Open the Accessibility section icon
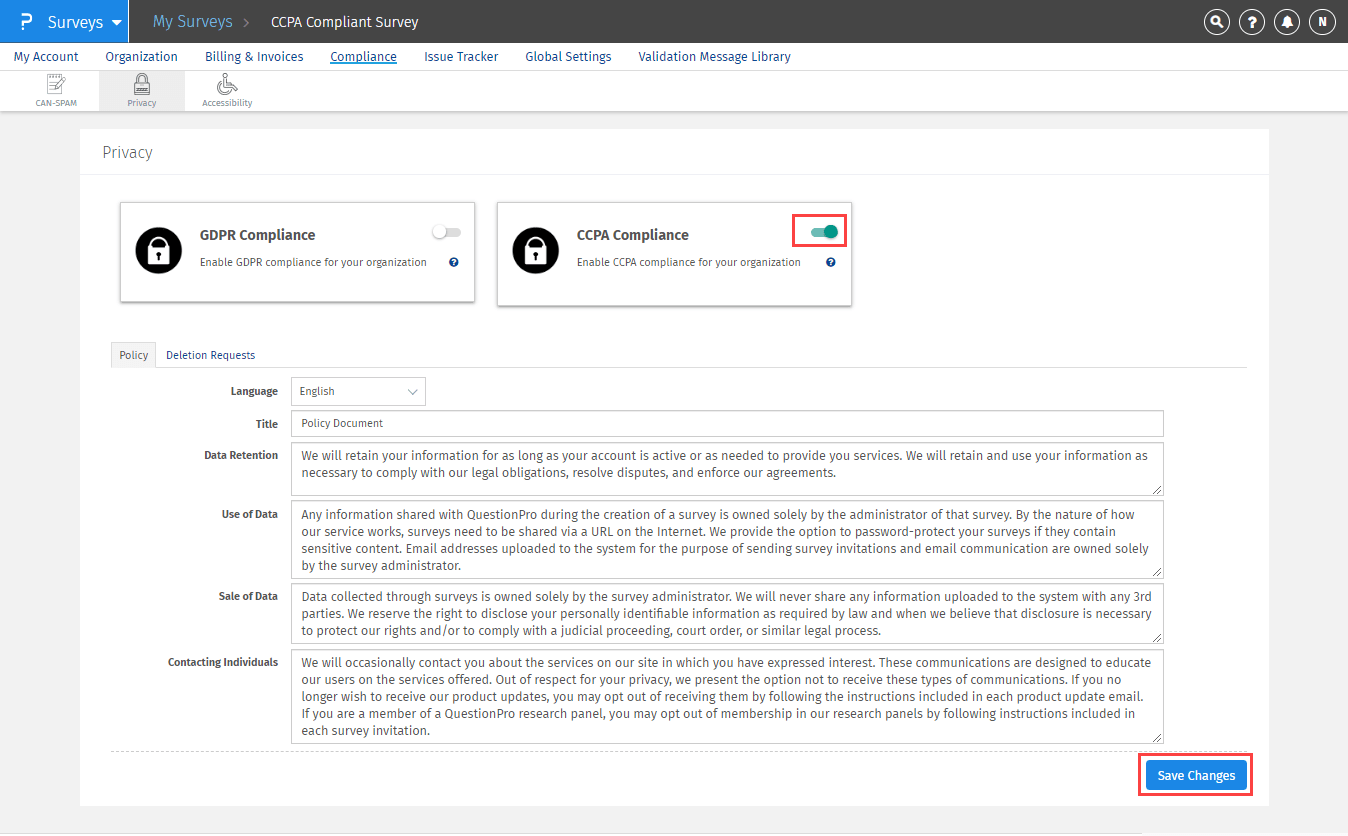Screen dimensions: 1348x836 (227, 90)
